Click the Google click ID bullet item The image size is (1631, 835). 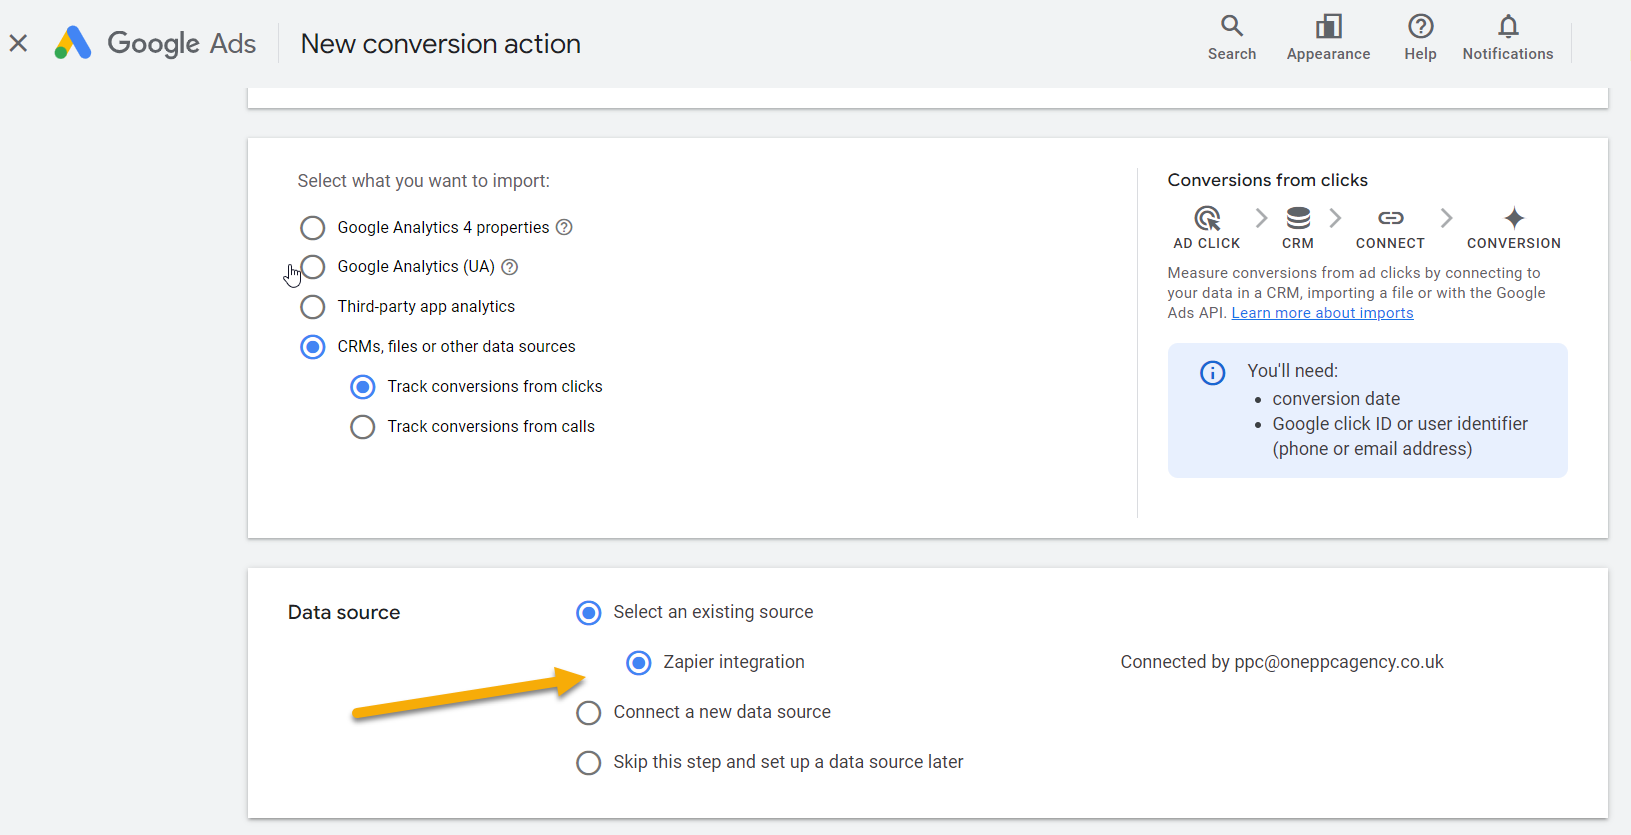coord(1400,436)
